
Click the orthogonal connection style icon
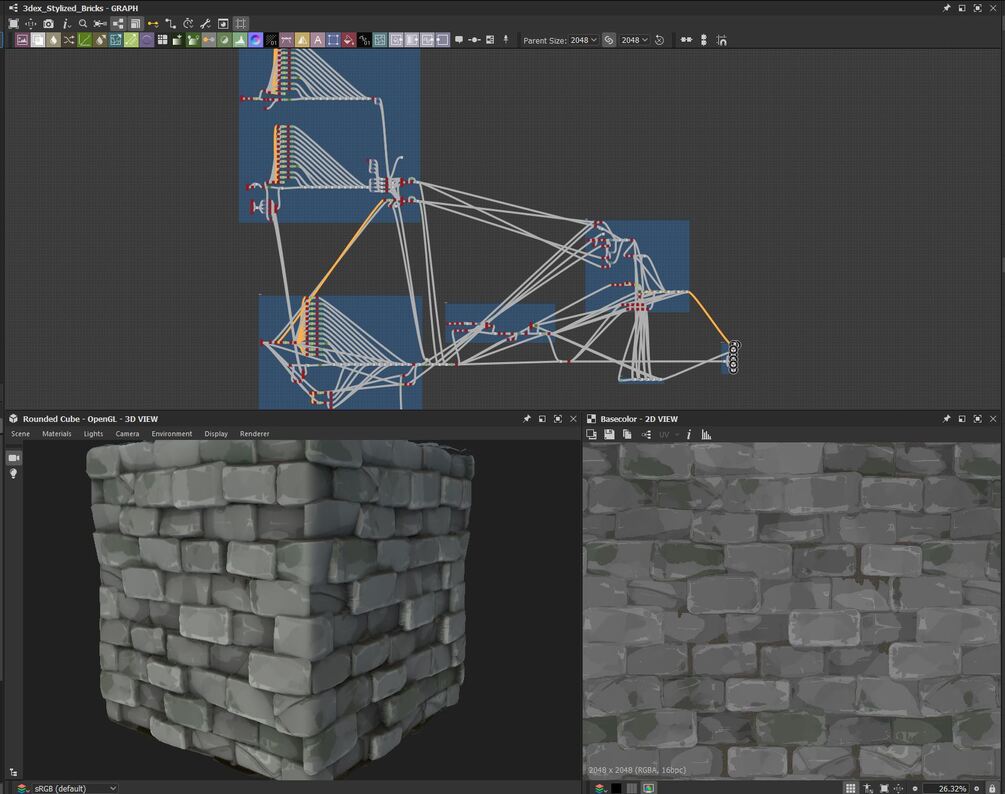(170, 24)
